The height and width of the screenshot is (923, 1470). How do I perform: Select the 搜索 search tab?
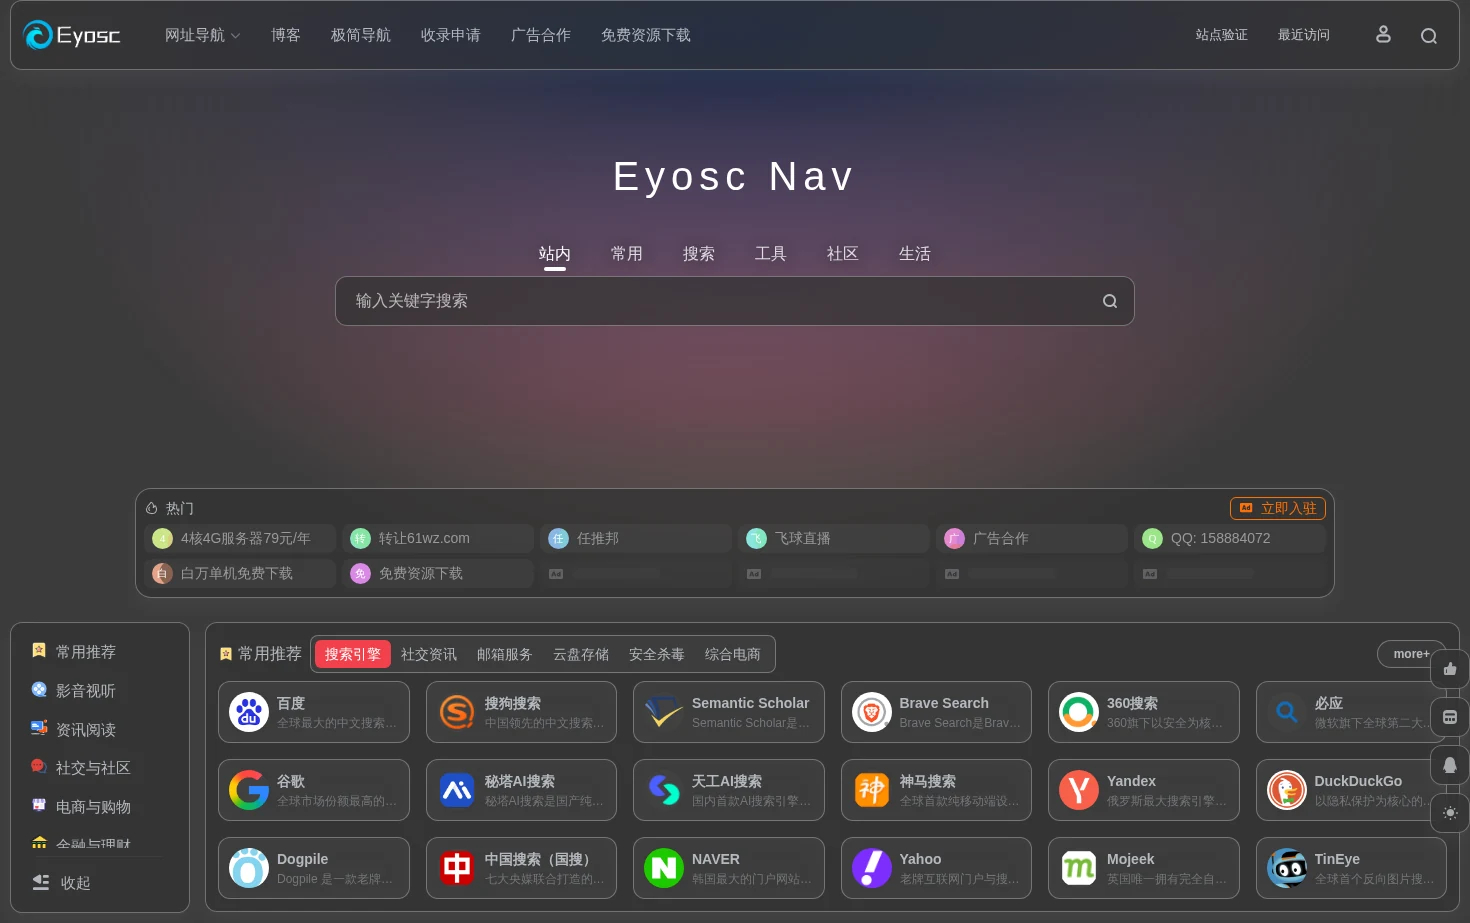699,254
